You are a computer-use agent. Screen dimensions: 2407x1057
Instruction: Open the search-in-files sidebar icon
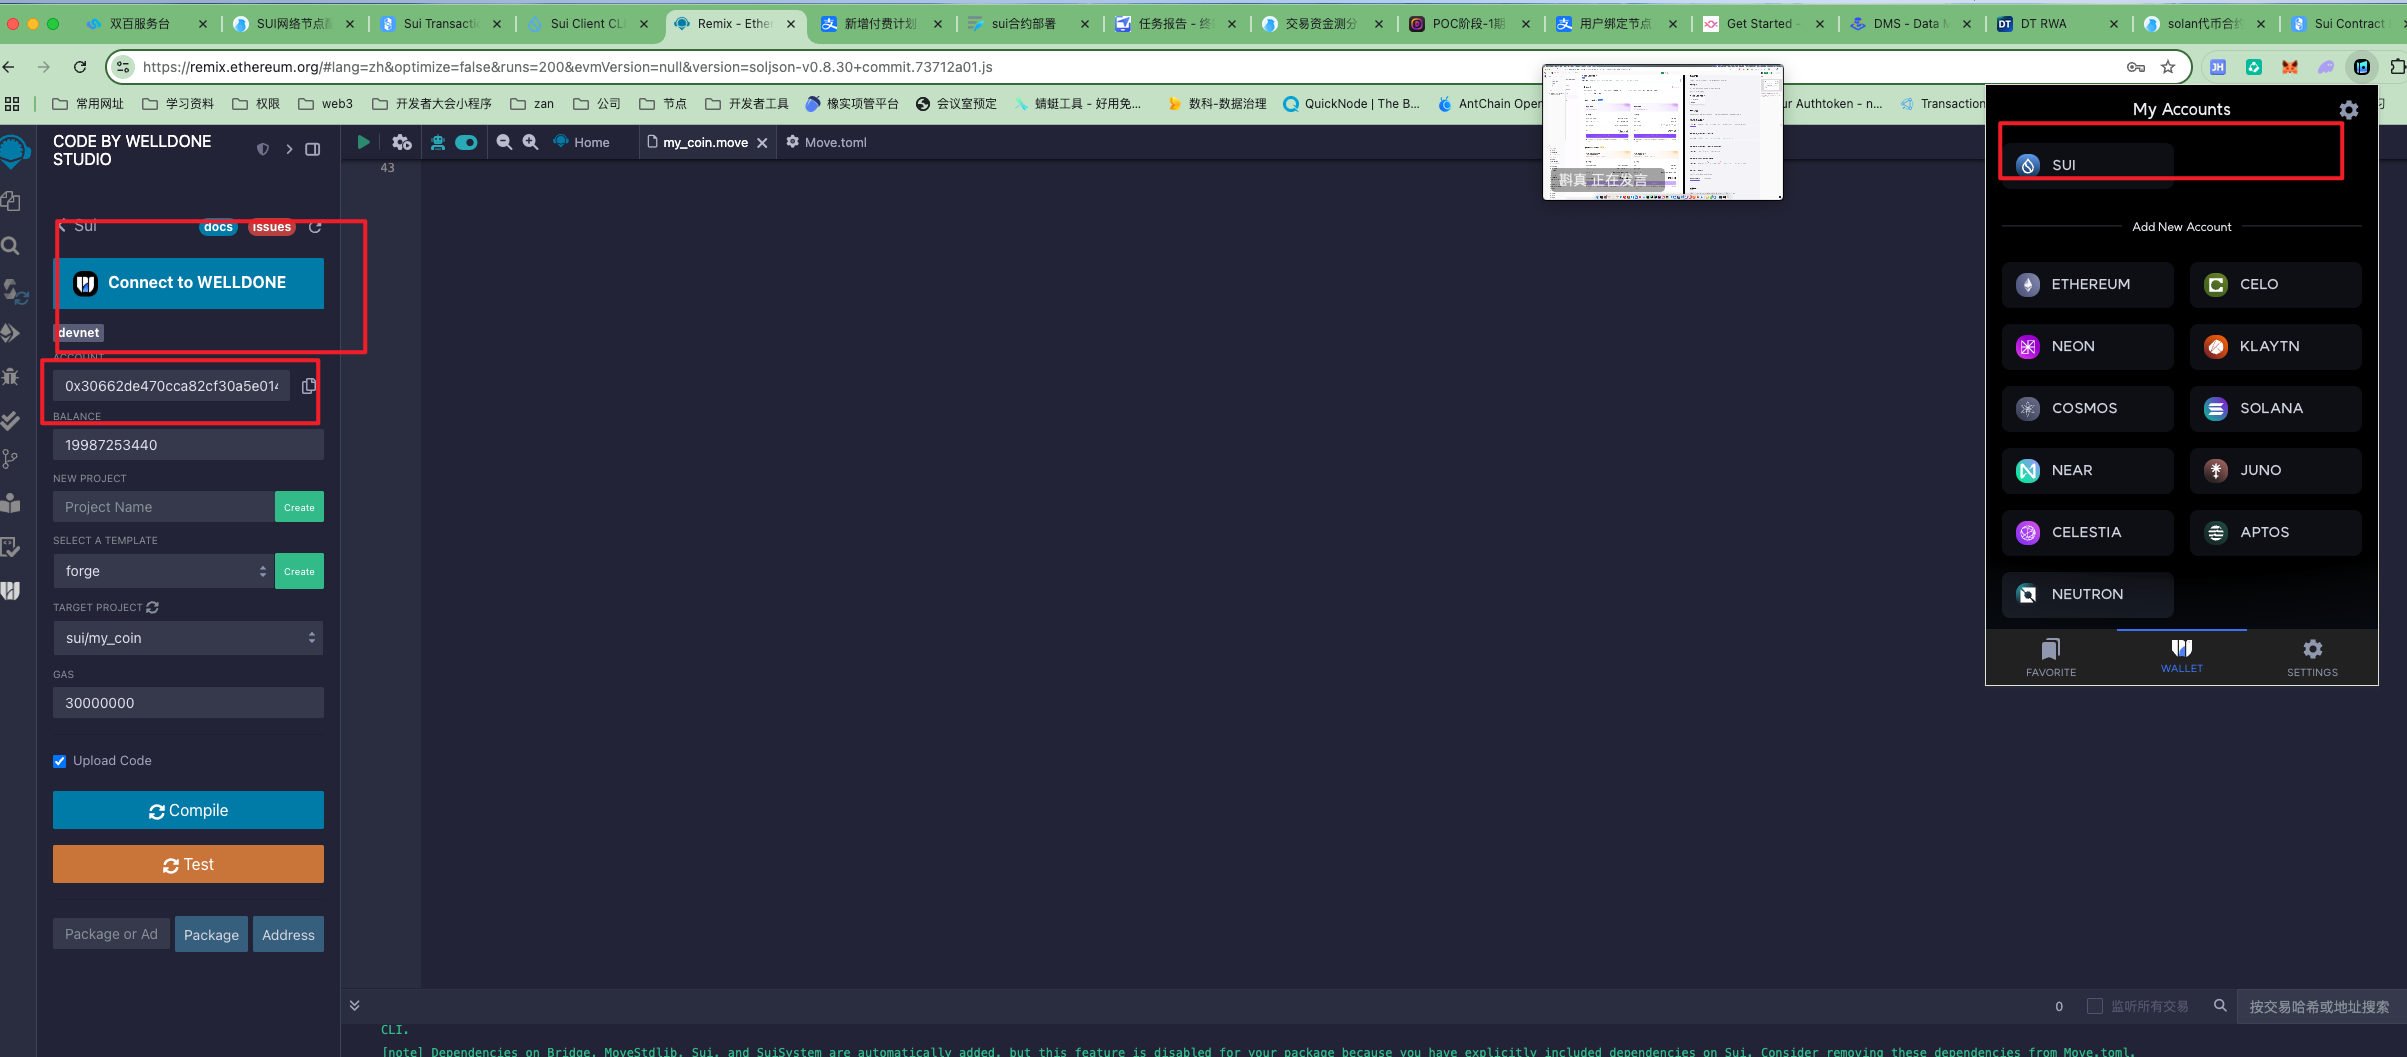click(x=11, y=245)
